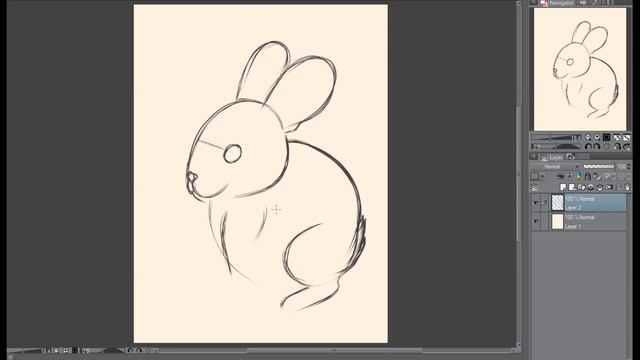Zoom out using Navigator magnifier minus icon

coord(588,137)
